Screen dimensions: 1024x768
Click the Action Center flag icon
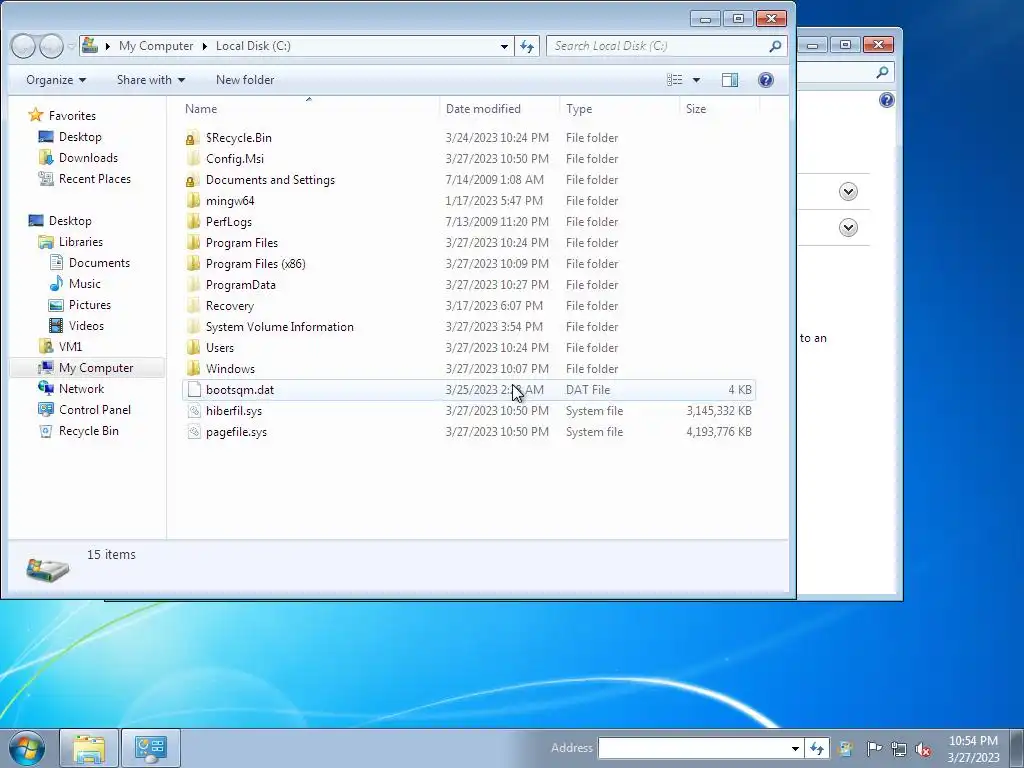click(x=874, y=748)
